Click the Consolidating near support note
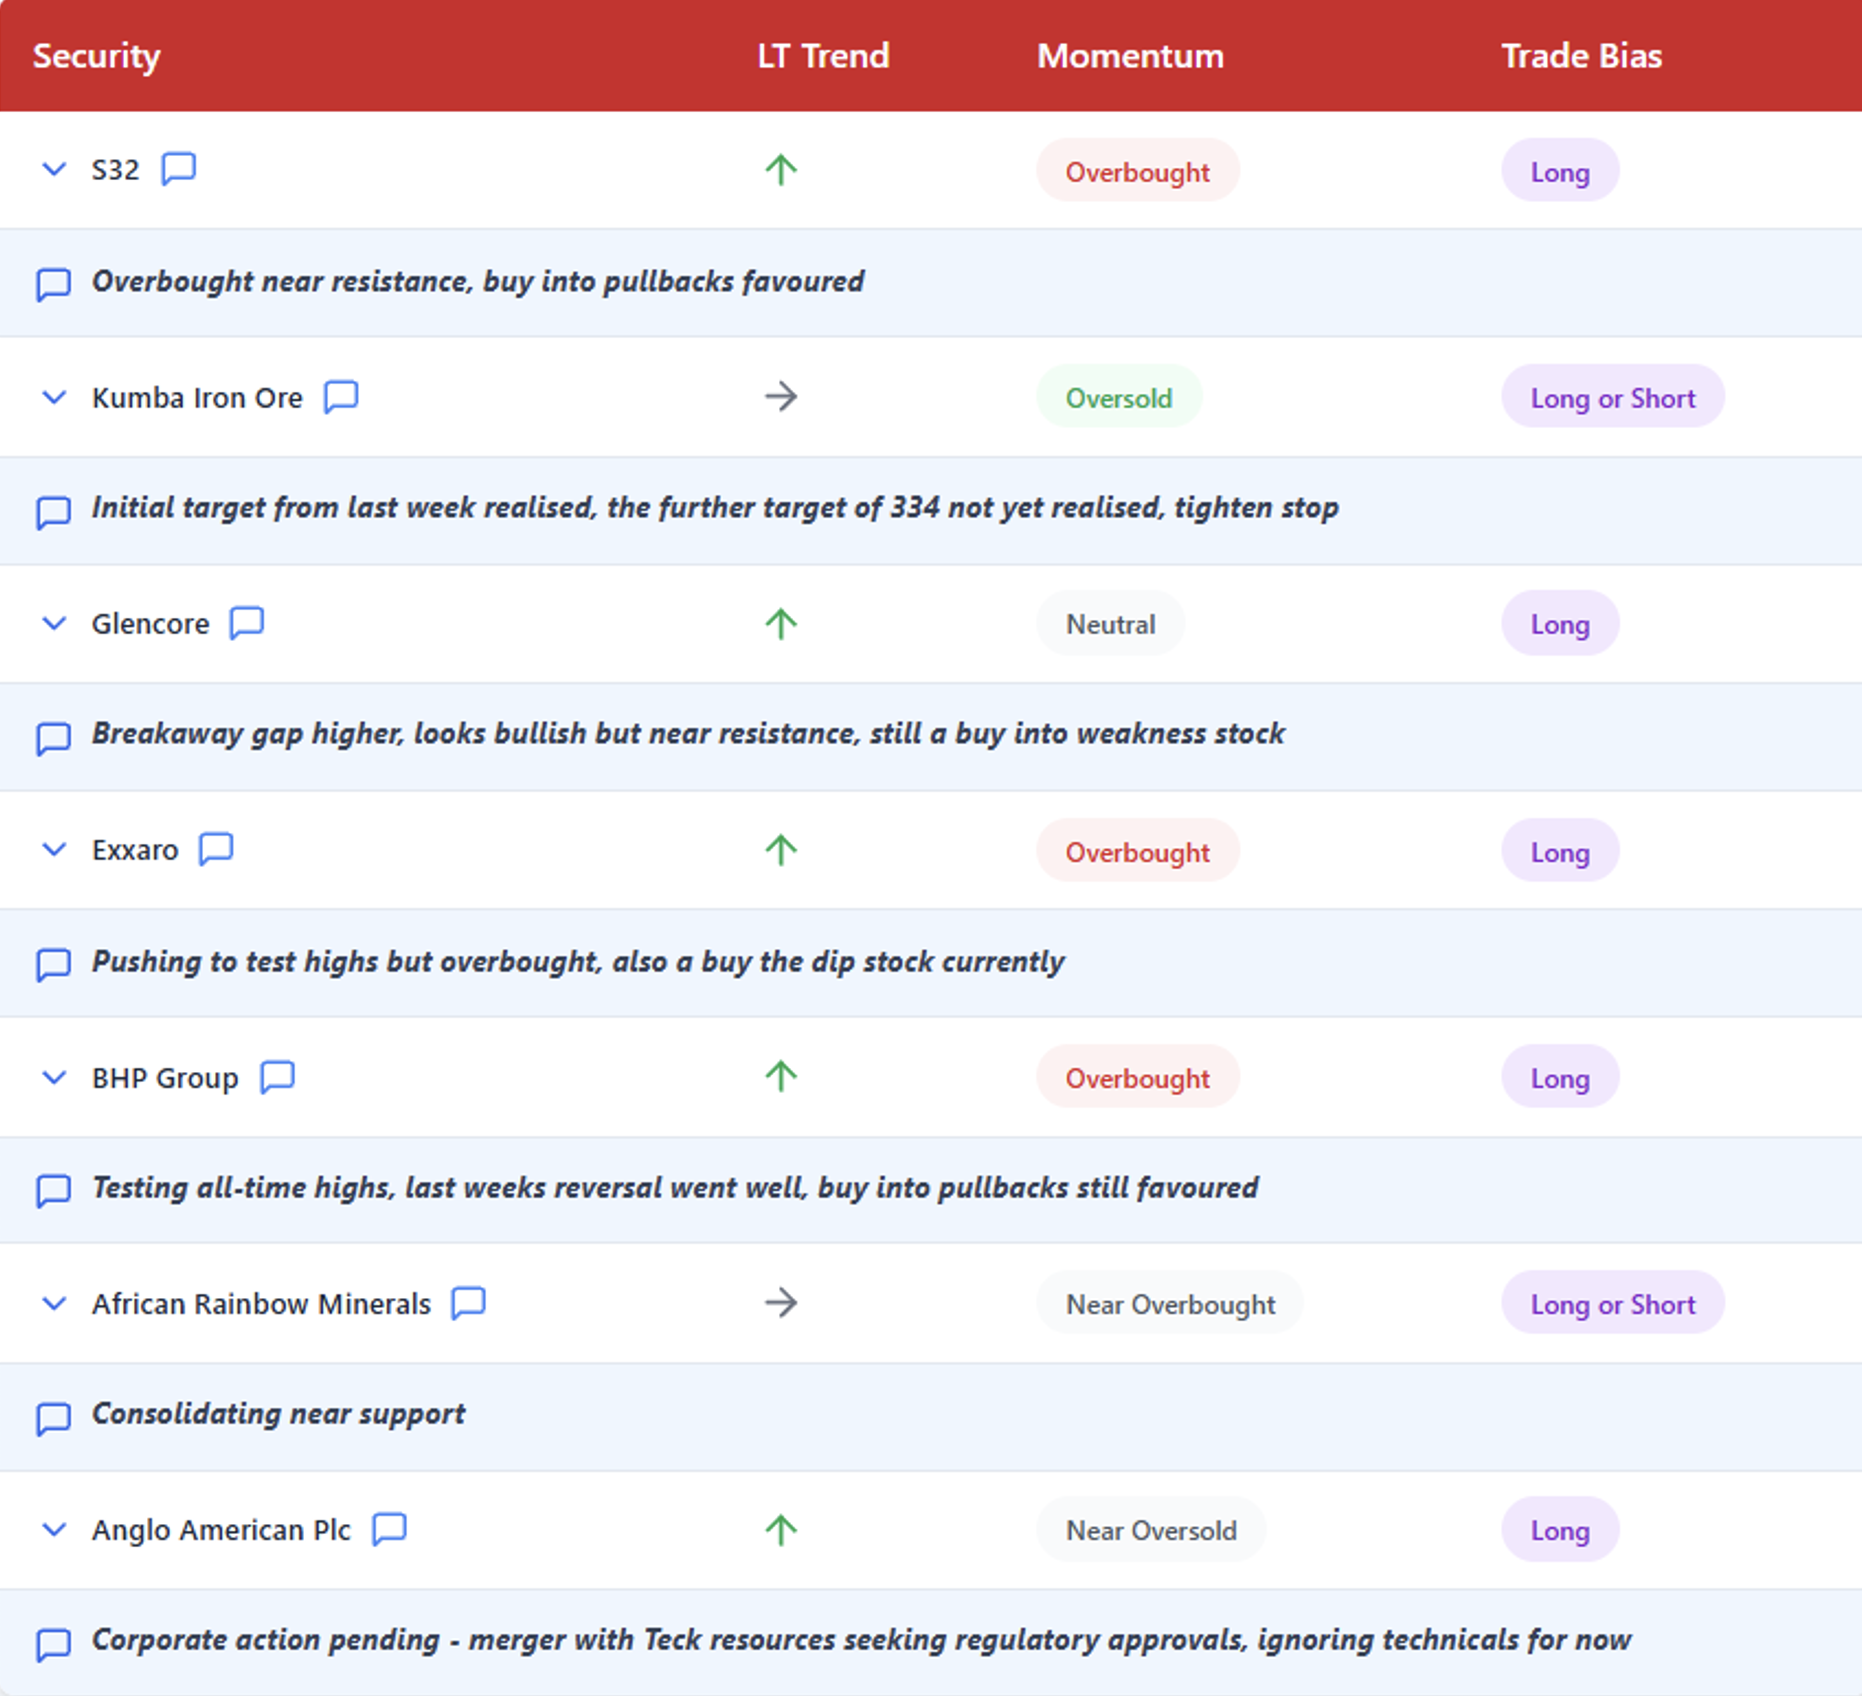 pyautogui.click(x=278, y=1413)
